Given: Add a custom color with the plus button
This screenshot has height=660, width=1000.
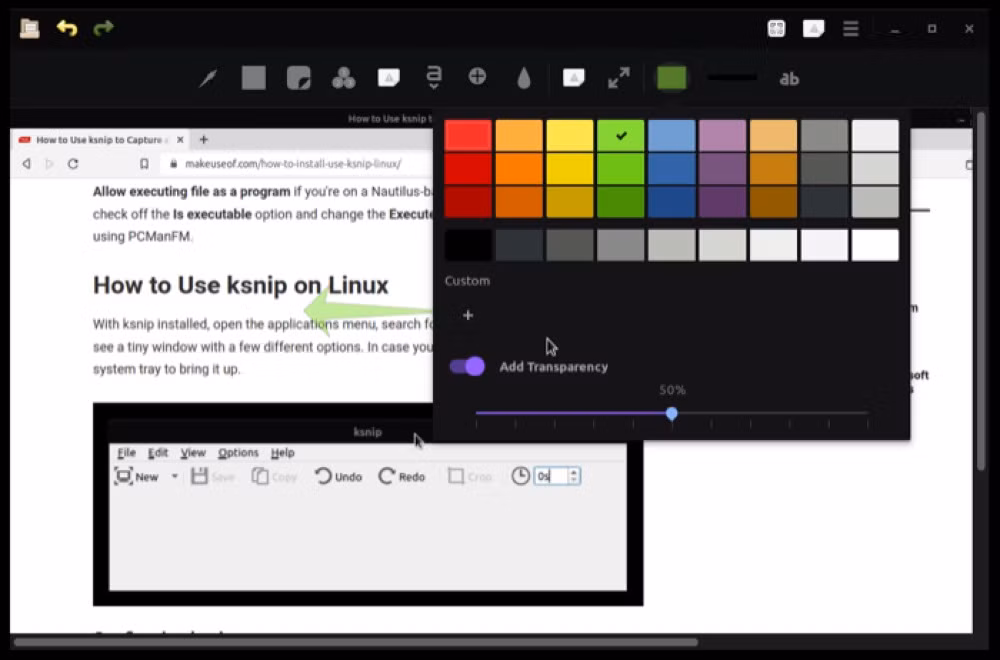Looking at the screenshot, I should coord(468,315).
